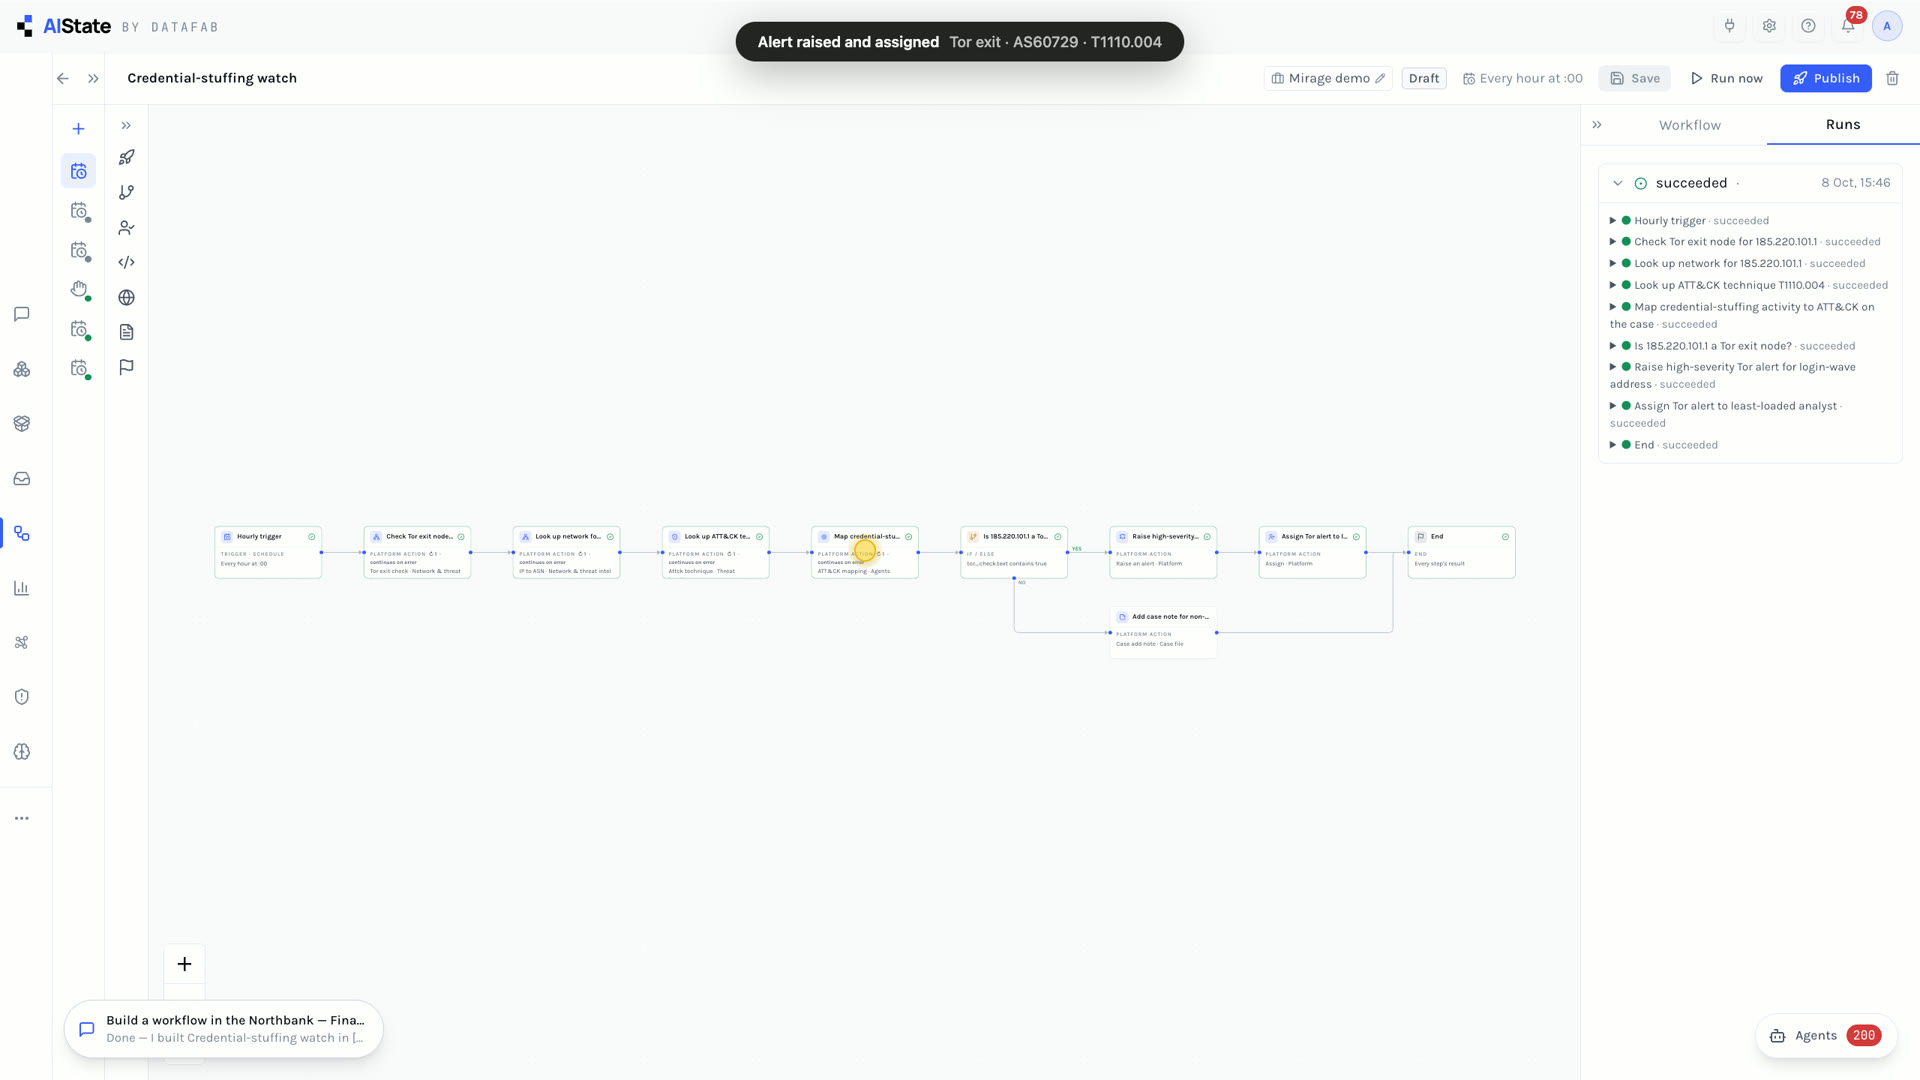This screenshot has width=1920, height=1080.
Task: Select the Raise high-severity node on canvas
Action: (x=1163, y=552)
